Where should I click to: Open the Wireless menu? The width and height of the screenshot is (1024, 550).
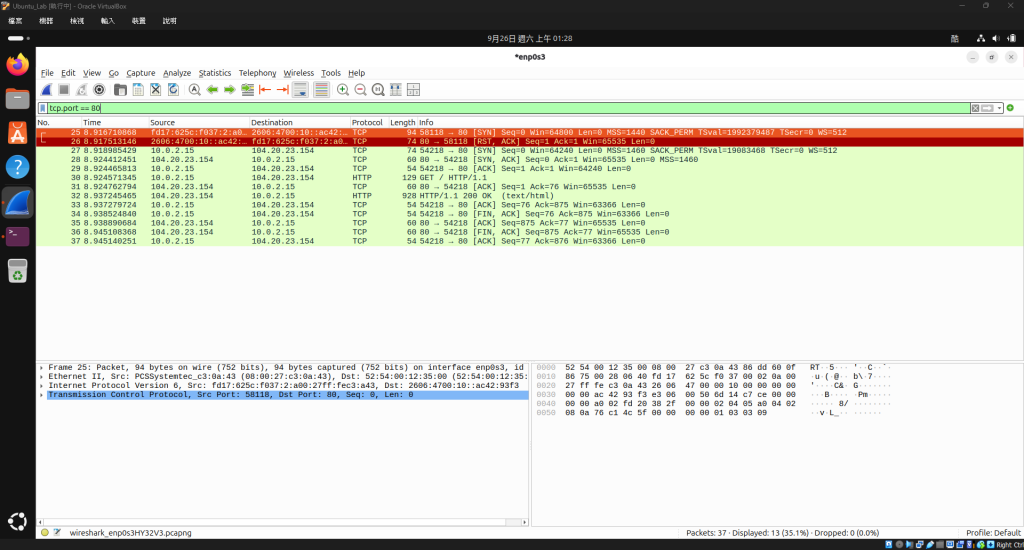[298, 73]
